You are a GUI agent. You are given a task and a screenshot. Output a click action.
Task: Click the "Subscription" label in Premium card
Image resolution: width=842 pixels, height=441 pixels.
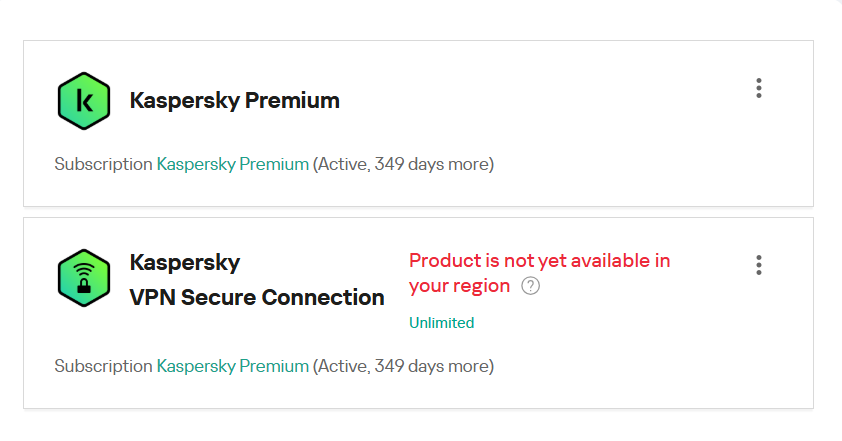point(103,164)
